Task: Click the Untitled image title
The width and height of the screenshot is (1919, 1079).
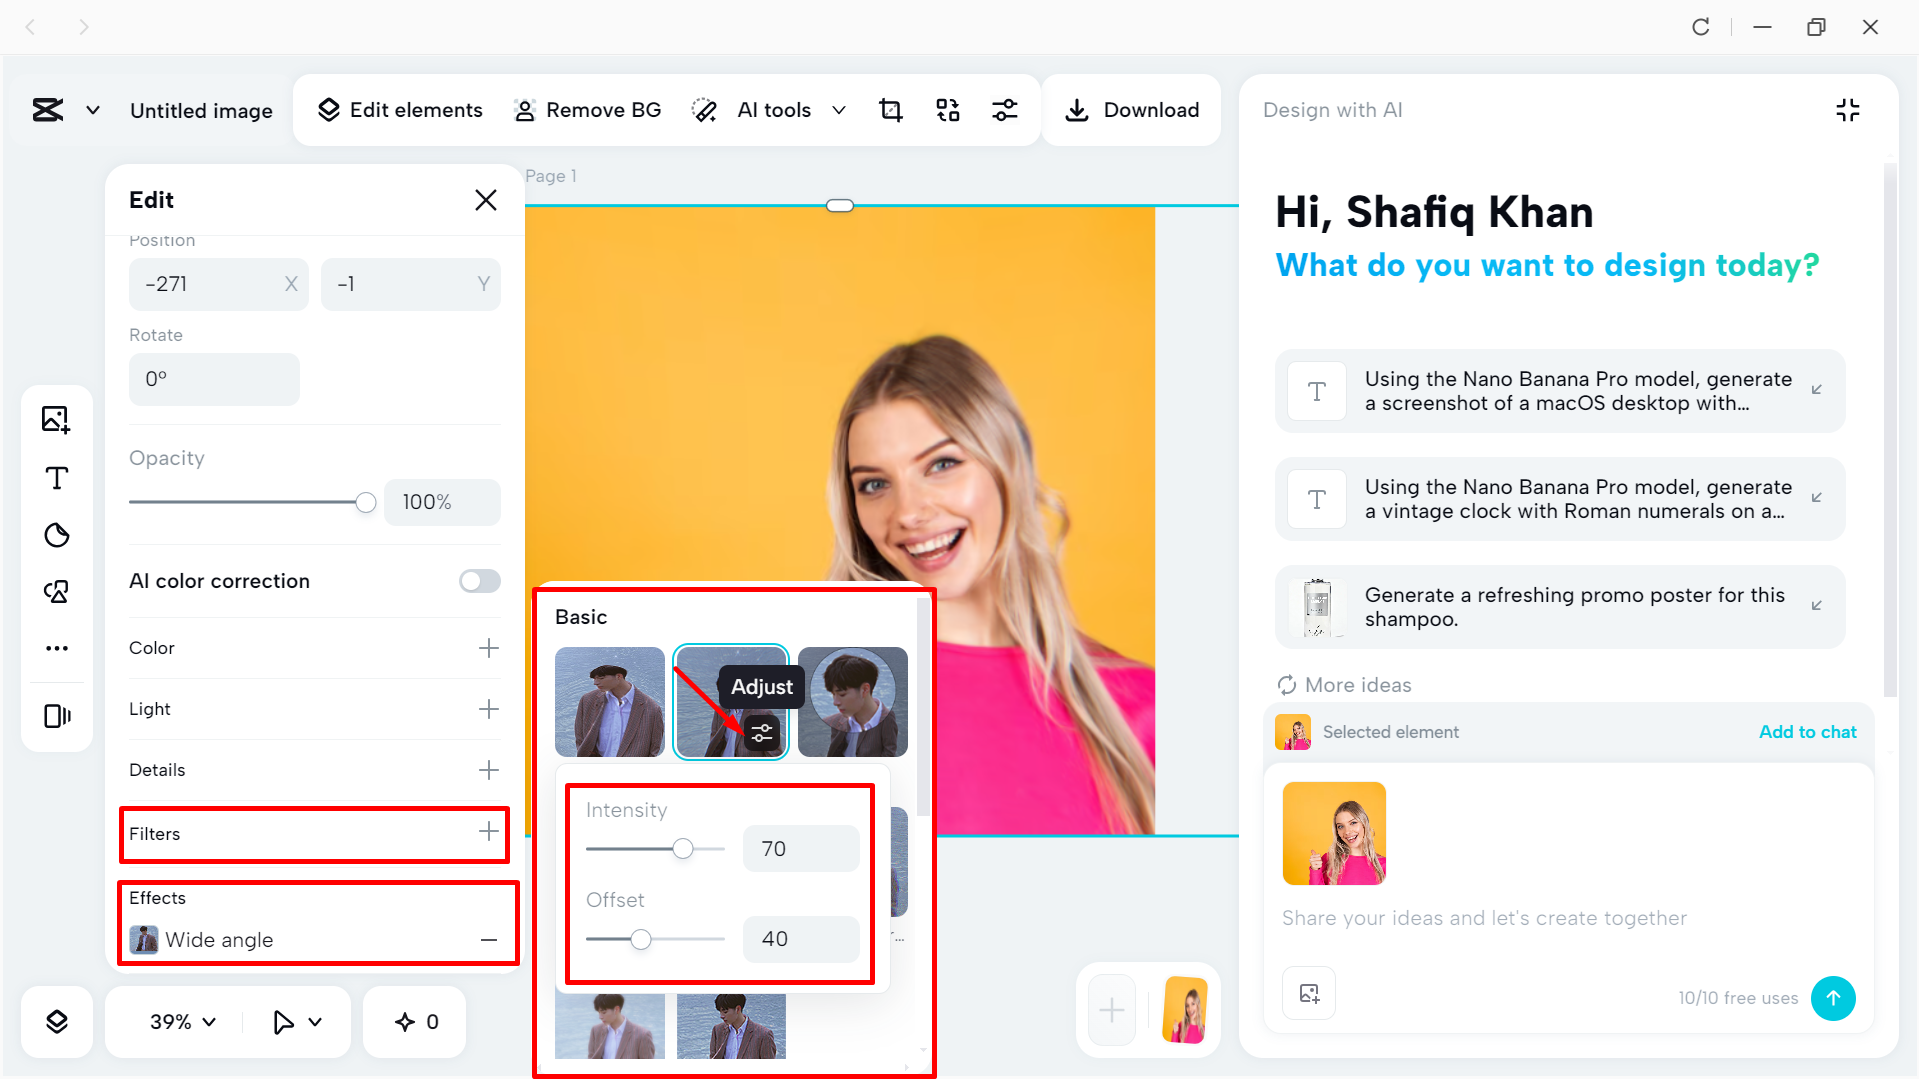Action: 201,110
